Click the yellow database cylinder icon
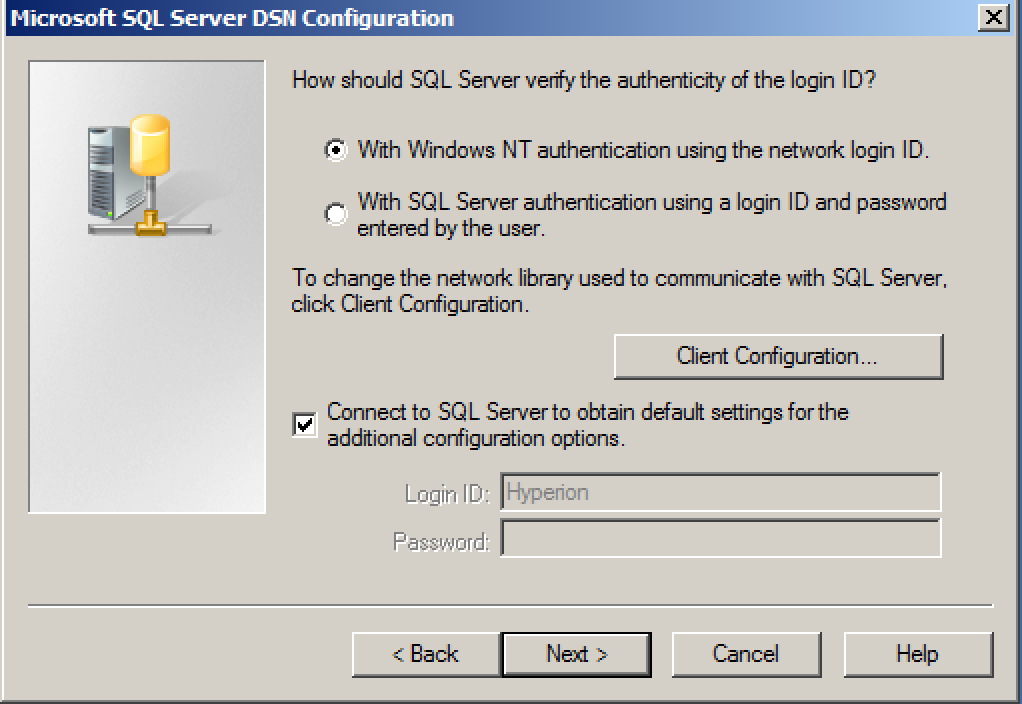1022x704 pixels. pyautogui.click(x=151, y=145)
